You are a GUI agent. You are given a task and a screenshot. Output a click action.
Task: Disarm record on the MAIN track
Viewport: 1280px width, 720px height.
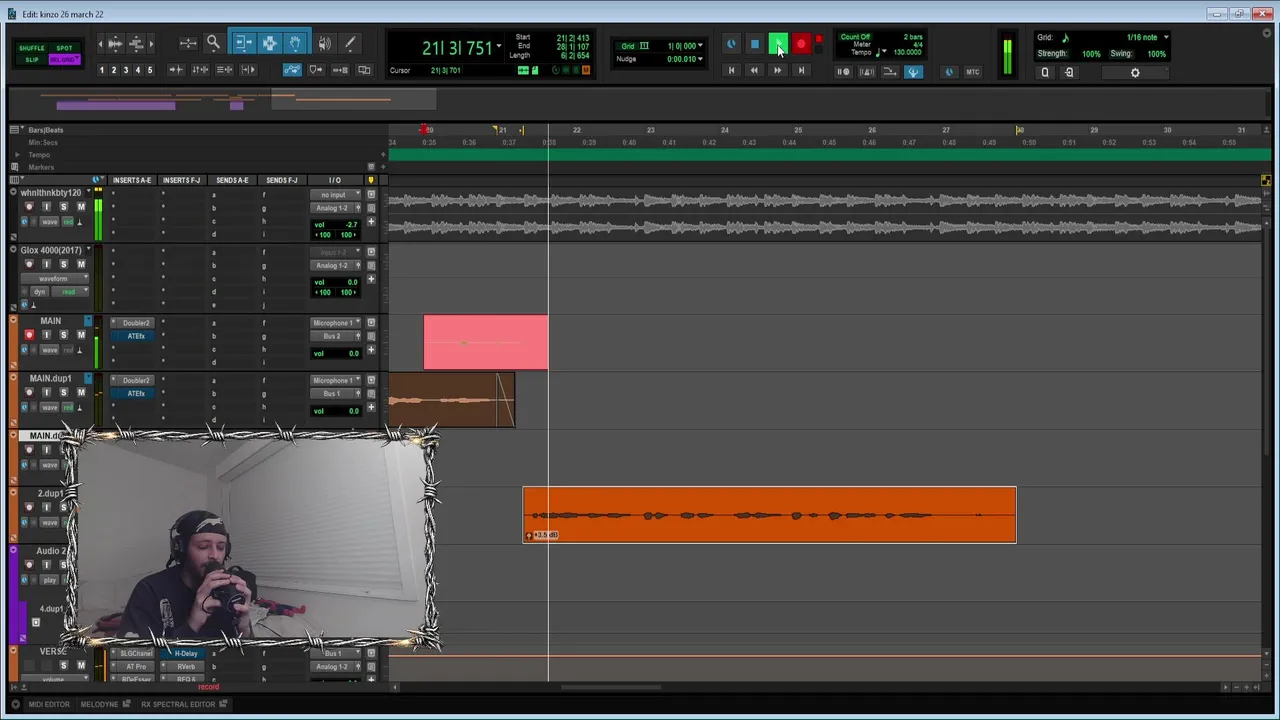click(x=29, y=335)
